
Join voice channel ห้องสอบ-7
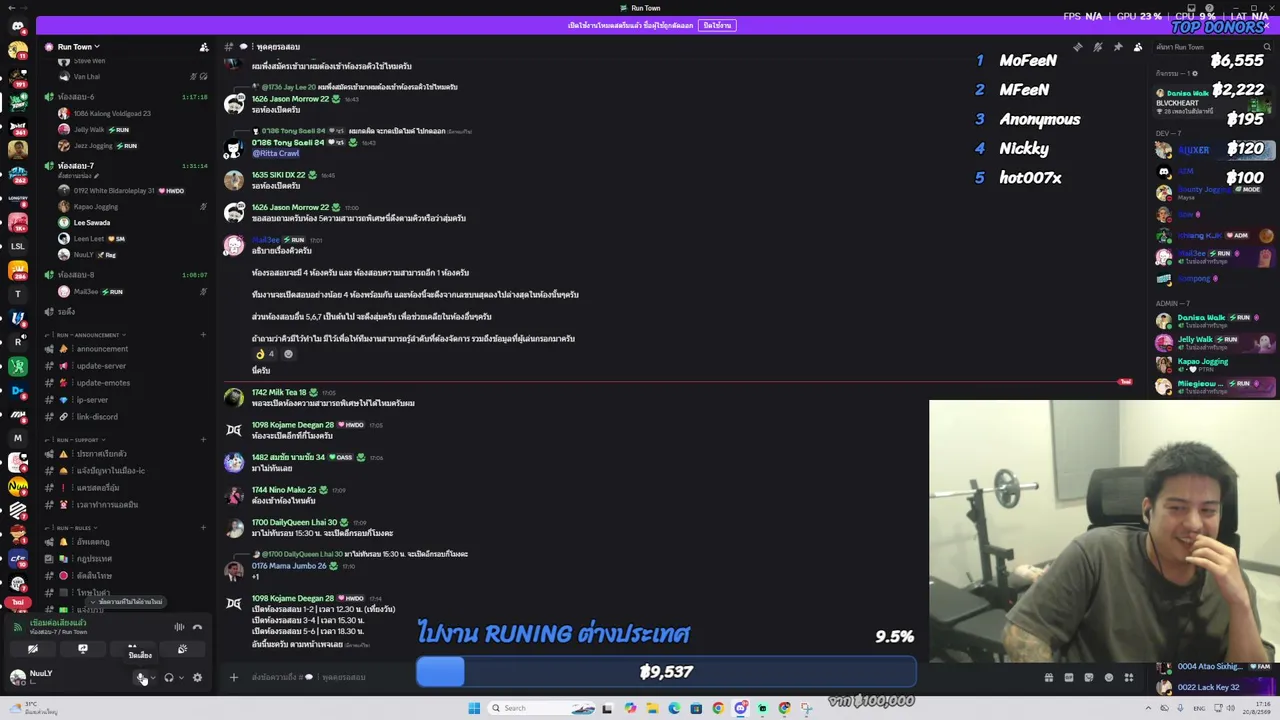(125, 166)
